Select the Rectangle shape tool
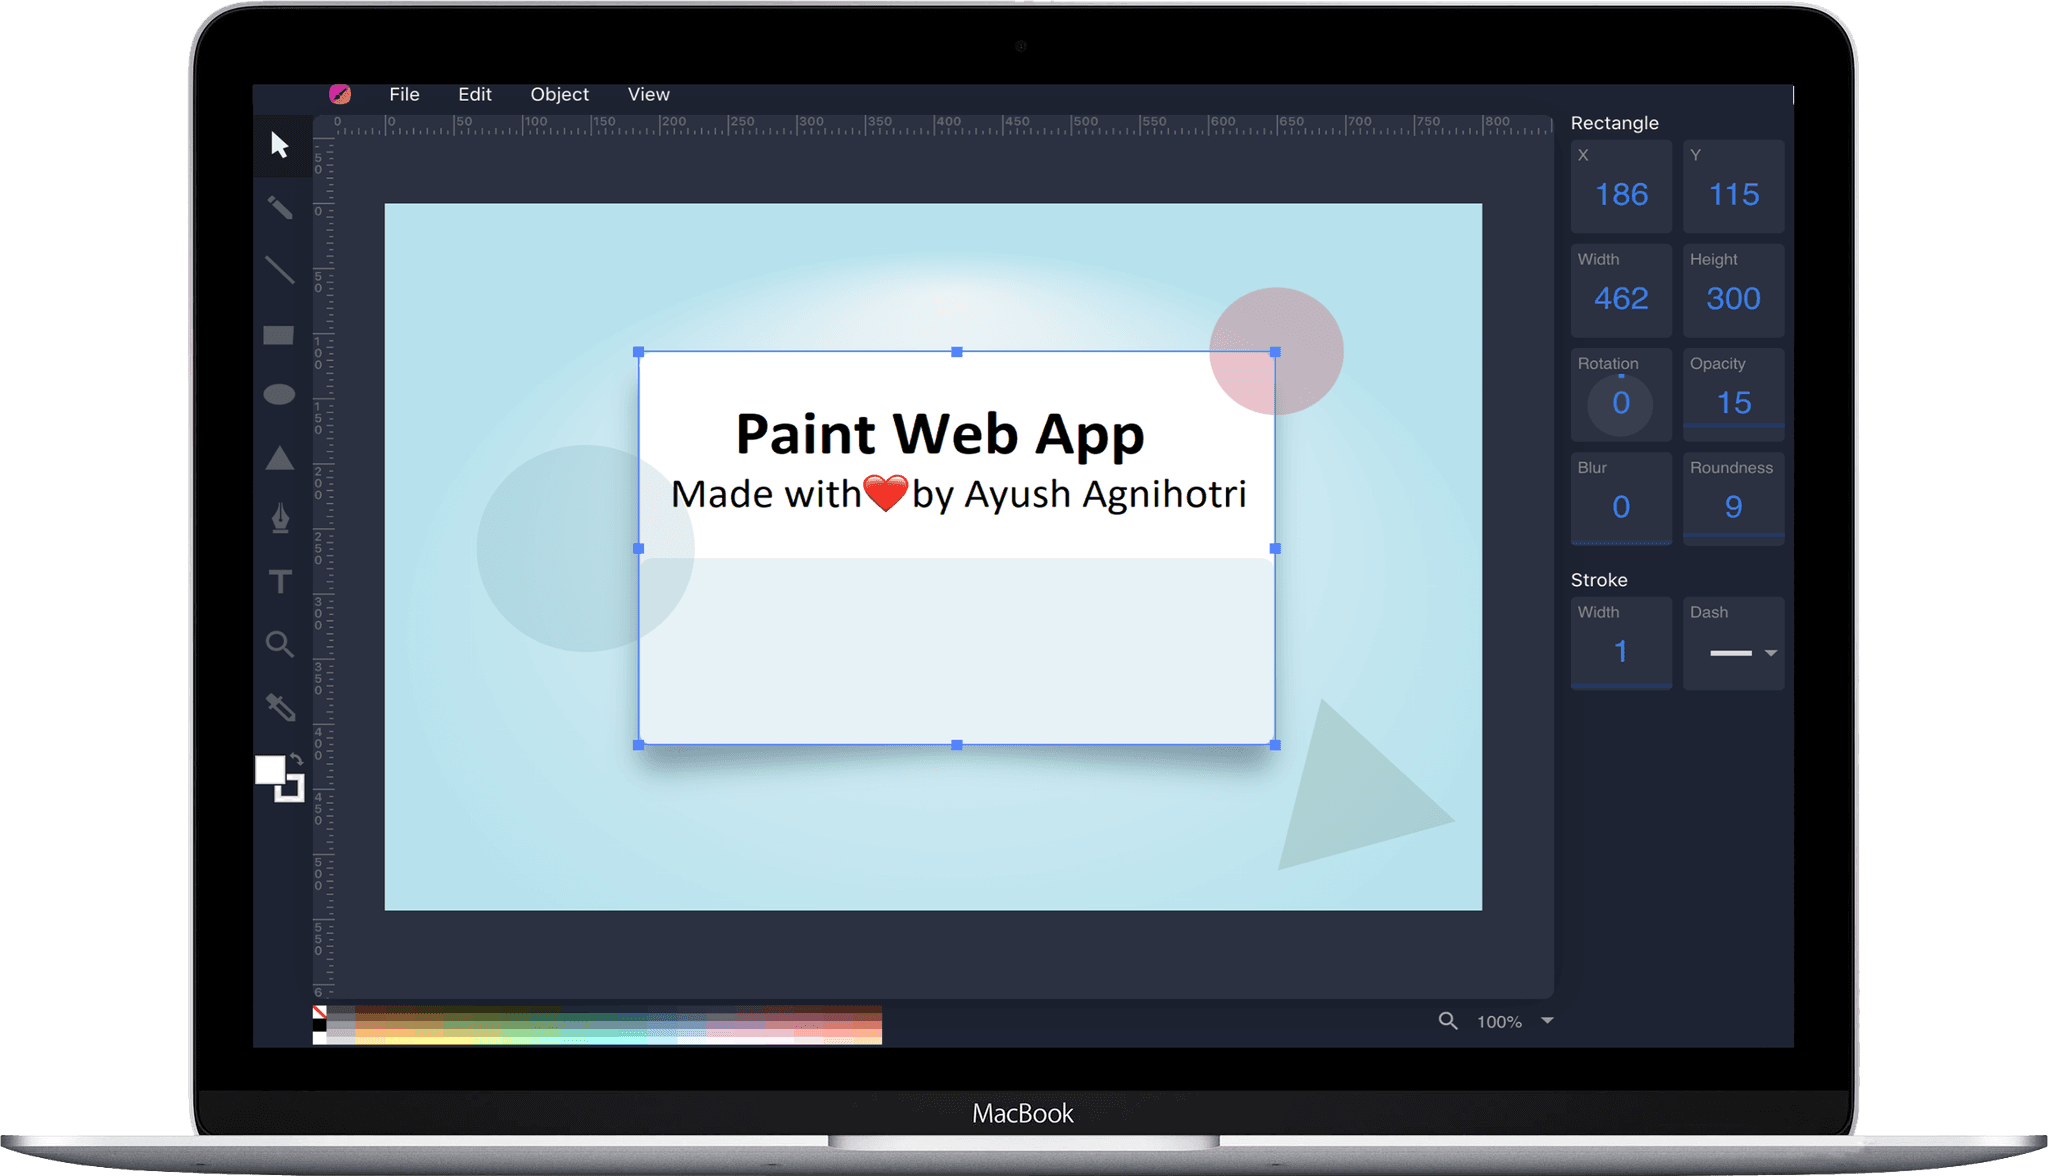 coord(279,335)
